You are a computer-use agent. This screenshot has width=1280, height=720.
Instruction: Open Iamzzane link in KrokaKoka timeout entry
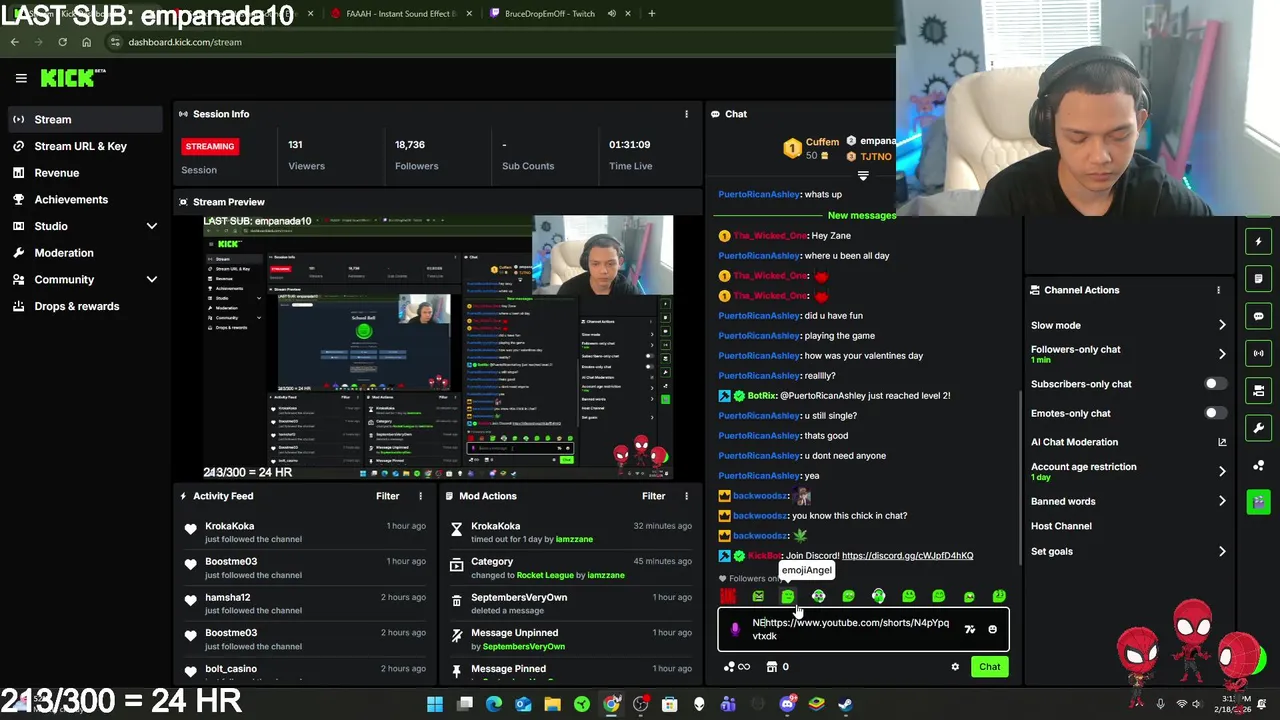pyautogui.click(x=574, y=539)
